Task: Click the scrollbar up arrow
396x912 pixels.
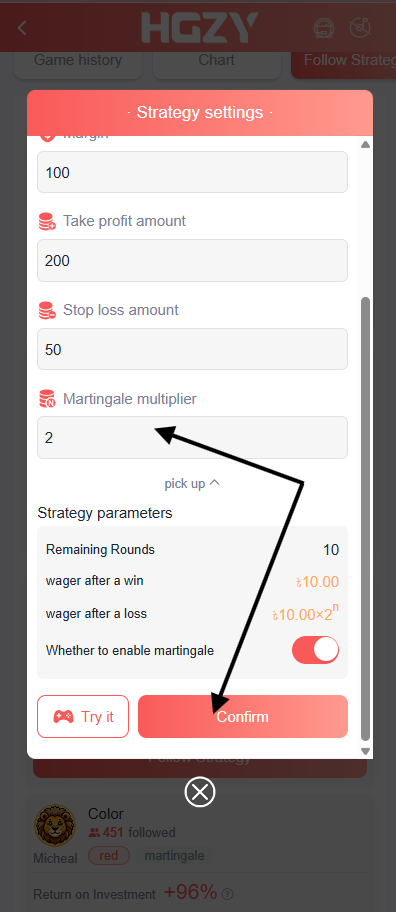Action: pyautogui.click(x=365, y=144)
